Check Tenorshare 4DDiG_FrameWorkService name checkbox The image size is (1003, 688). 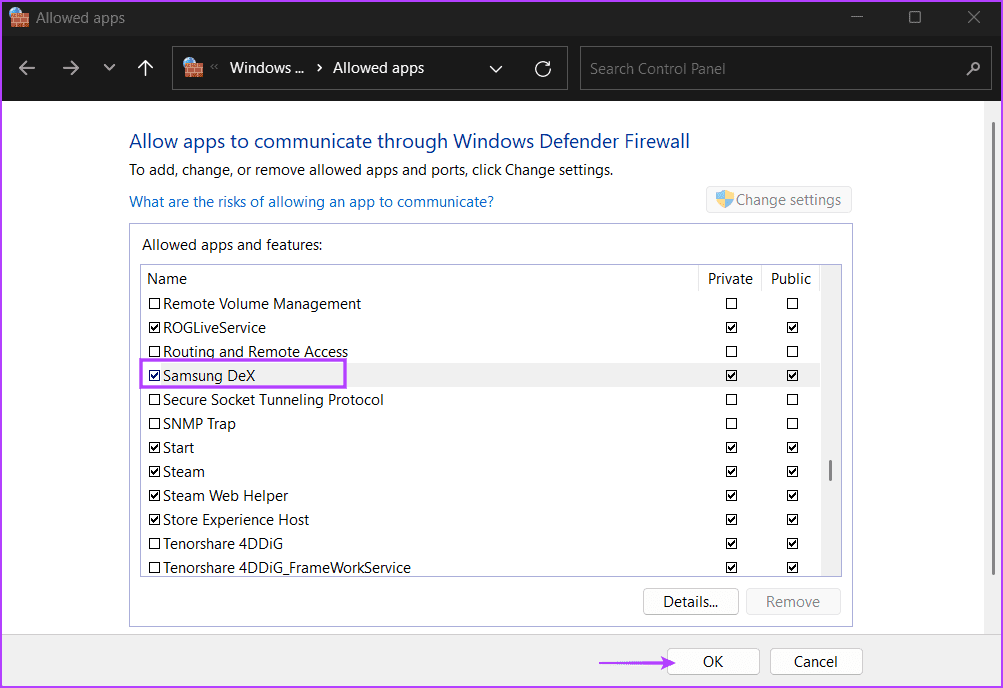click(x=154, y=567)
